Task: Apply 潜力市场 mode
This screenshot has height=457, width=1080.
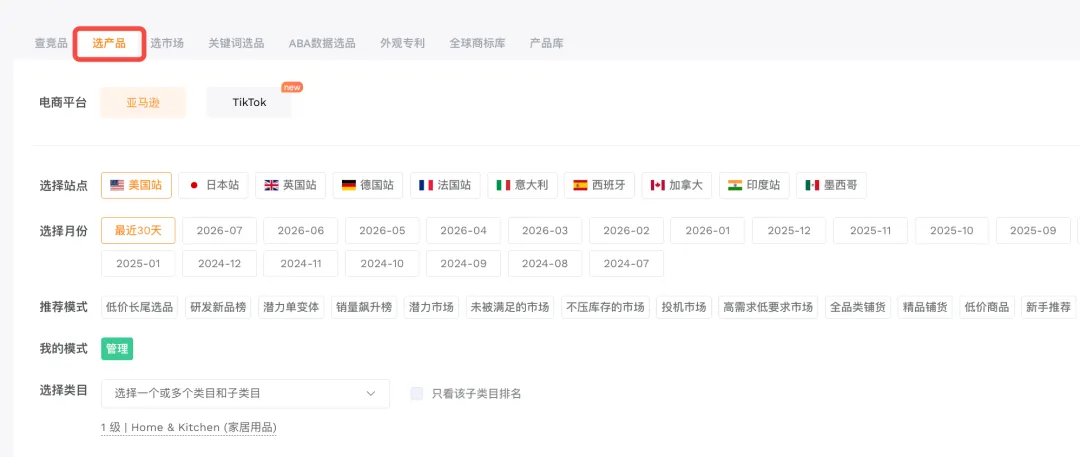Action: [432, 307]
